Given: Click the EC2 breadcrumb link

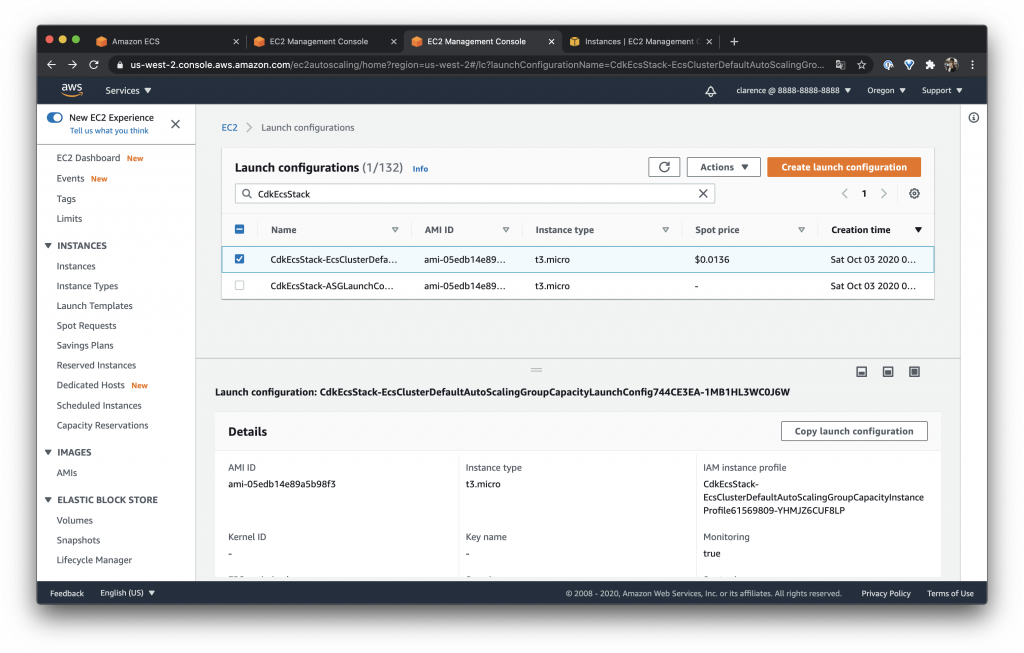Looking at the screenshot, I should (x=229, y=127).
